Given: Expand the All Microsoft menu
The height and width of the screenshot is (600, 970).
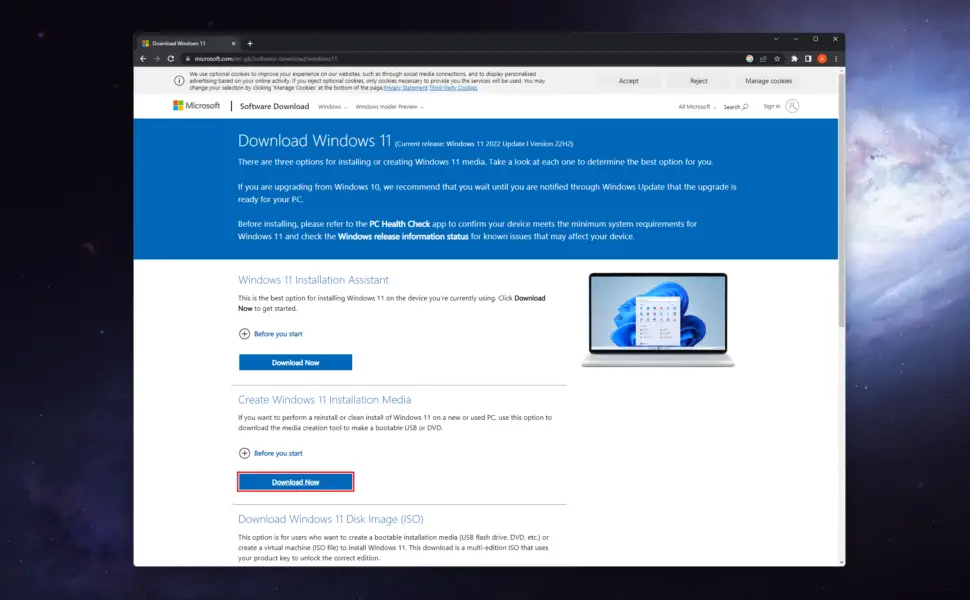Looking at the screenshot, I should click(x=697, y=107).
